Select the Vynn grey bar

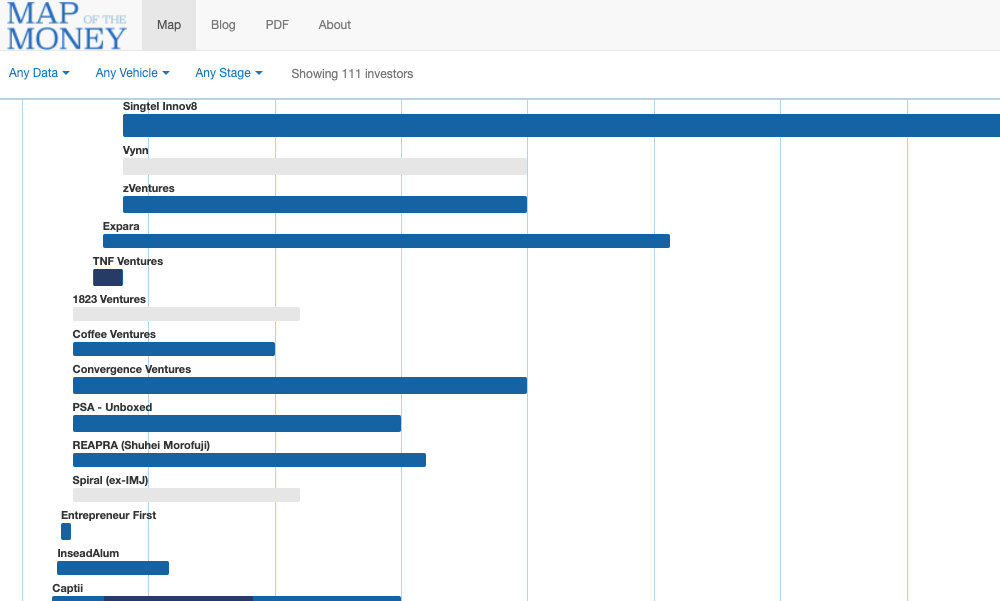(x=325, y=167)
